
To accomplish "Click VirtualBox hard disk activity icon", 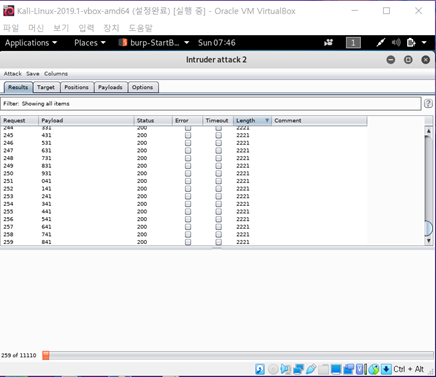I will (260, 369).
